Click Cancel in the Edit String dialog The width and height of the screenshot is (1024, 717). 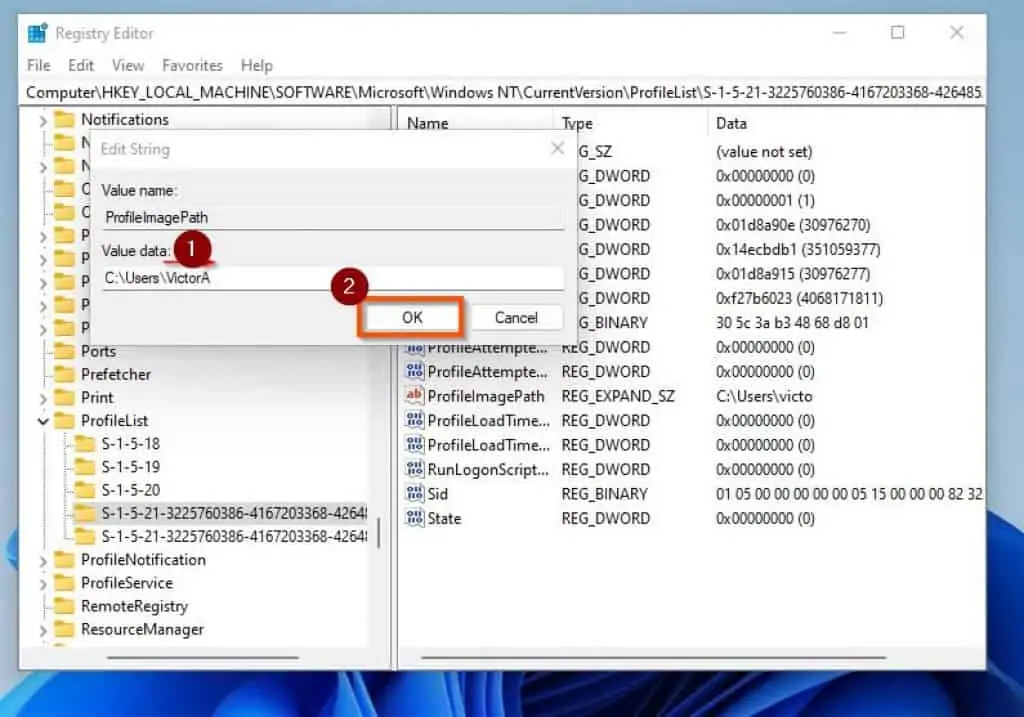(517, 317)
